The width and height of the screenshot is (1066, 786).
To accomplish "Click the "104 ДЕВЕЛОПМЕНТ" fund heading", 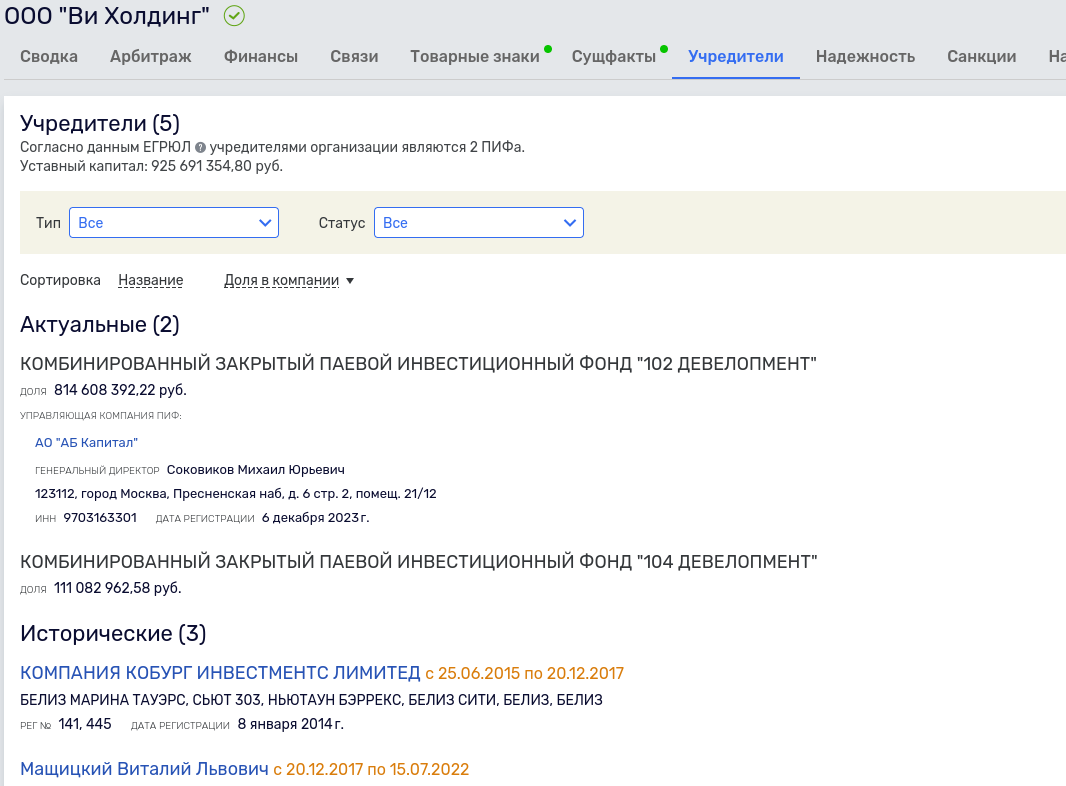I will (x=418, y=562).
